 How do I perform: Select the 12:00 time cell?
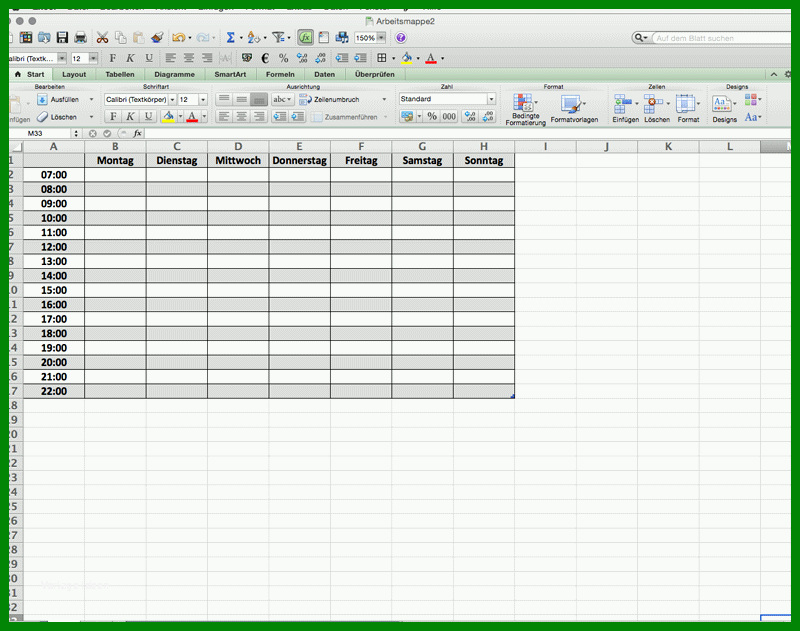click(x=54, y=247)
